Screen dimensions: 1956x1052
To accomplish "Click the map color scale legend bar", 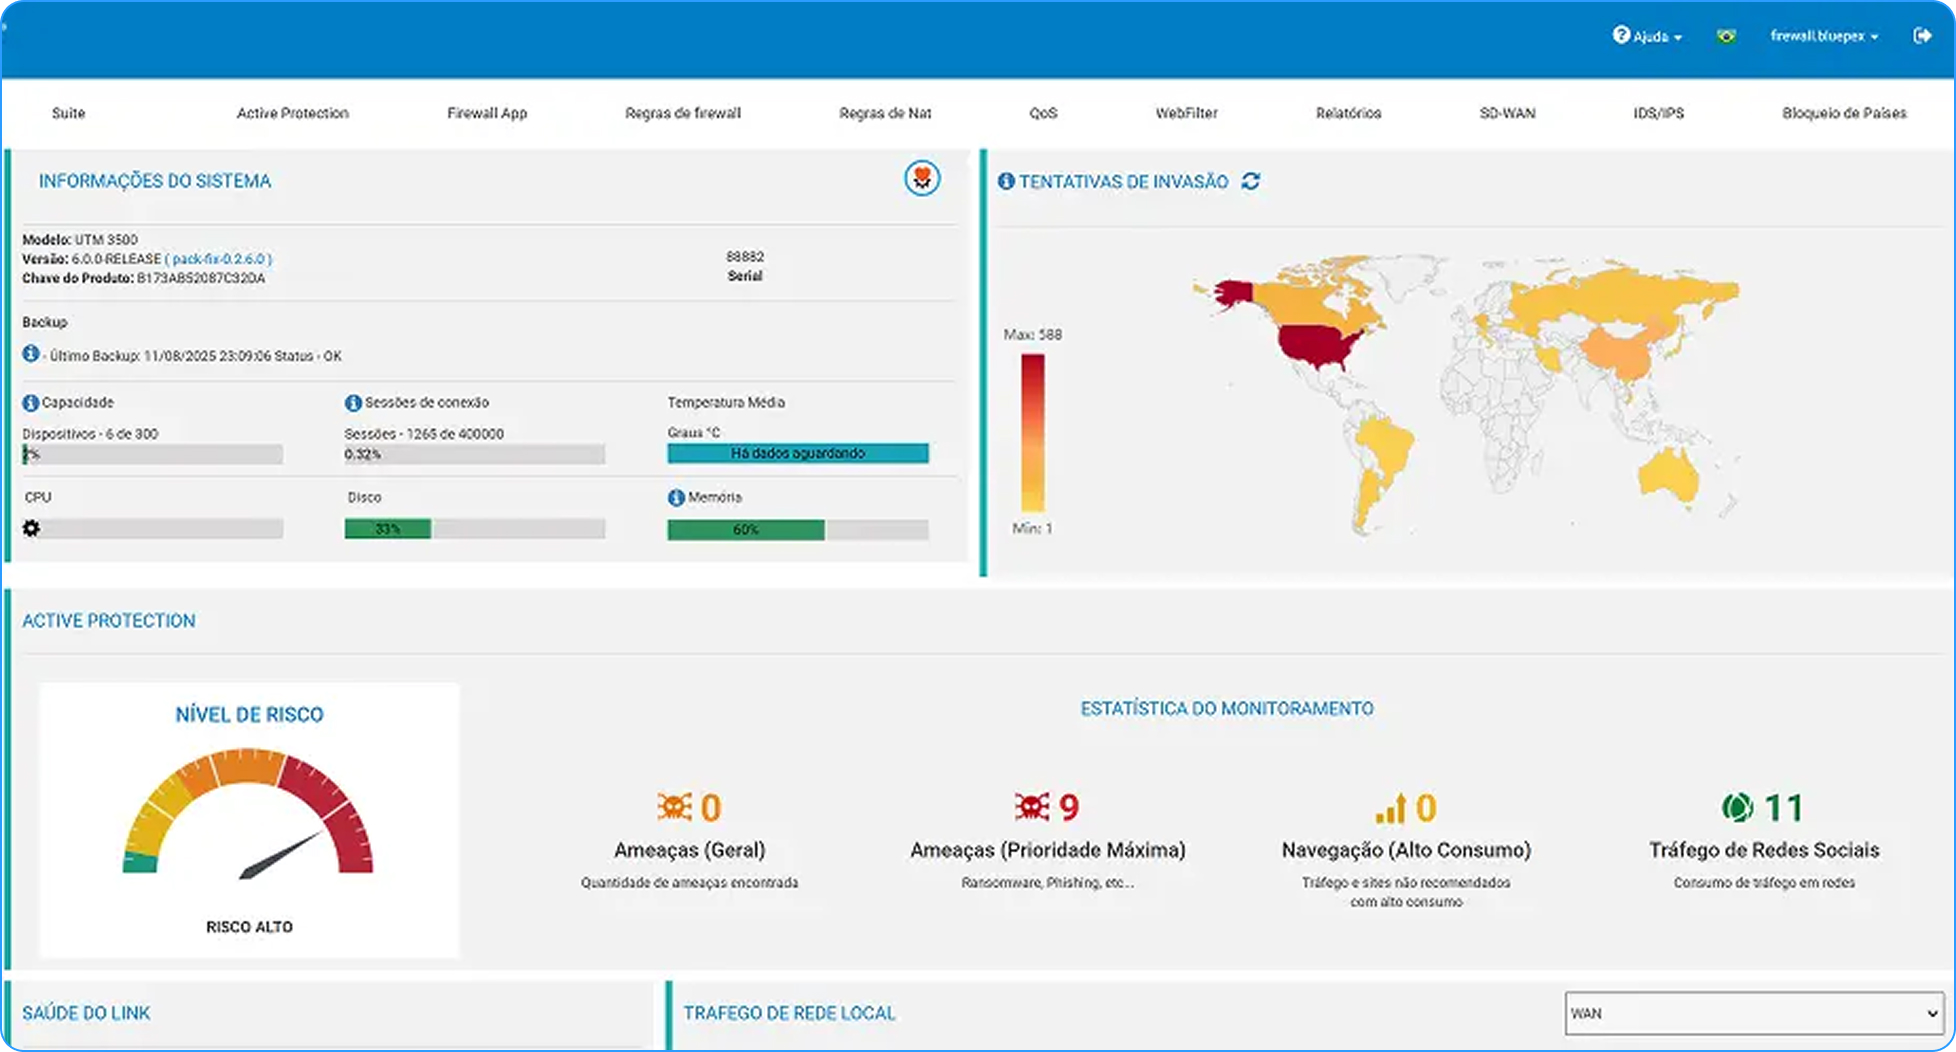I will (1033, 433).
